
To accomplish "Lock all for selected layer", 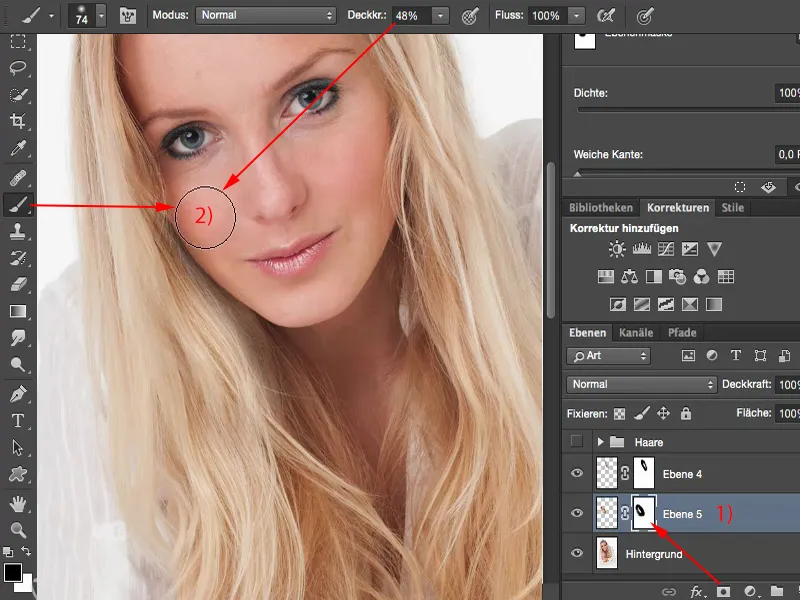I will tap(686, 413).
